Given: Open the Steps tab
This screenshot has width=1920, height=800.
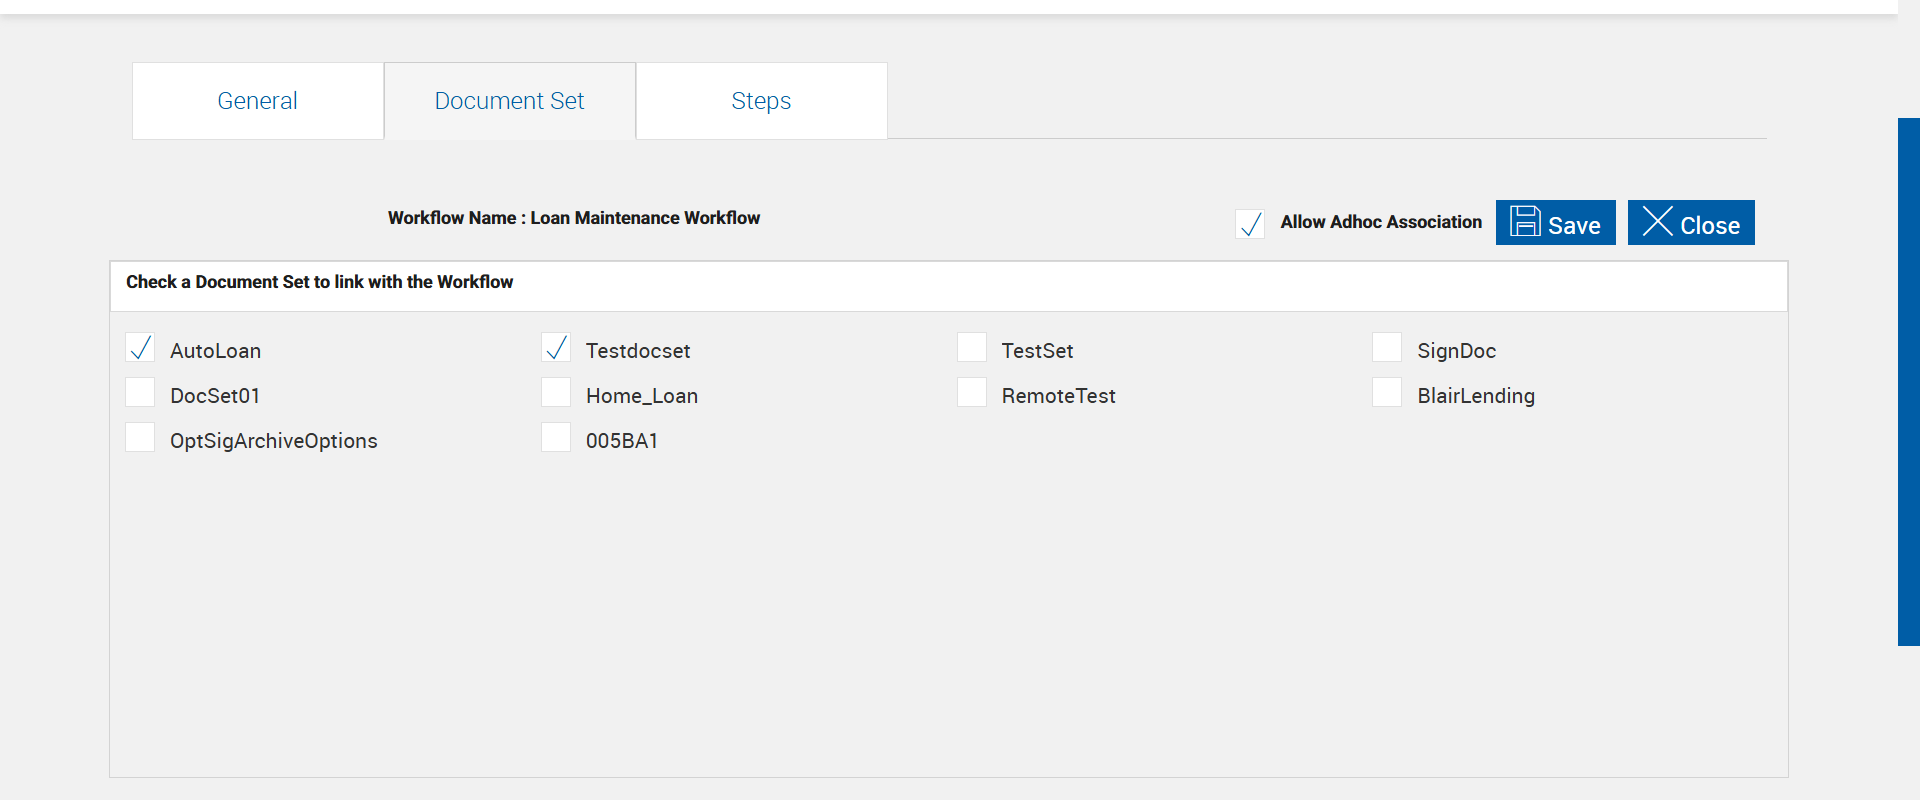Looking at the screenshot, I should [761, 101].
